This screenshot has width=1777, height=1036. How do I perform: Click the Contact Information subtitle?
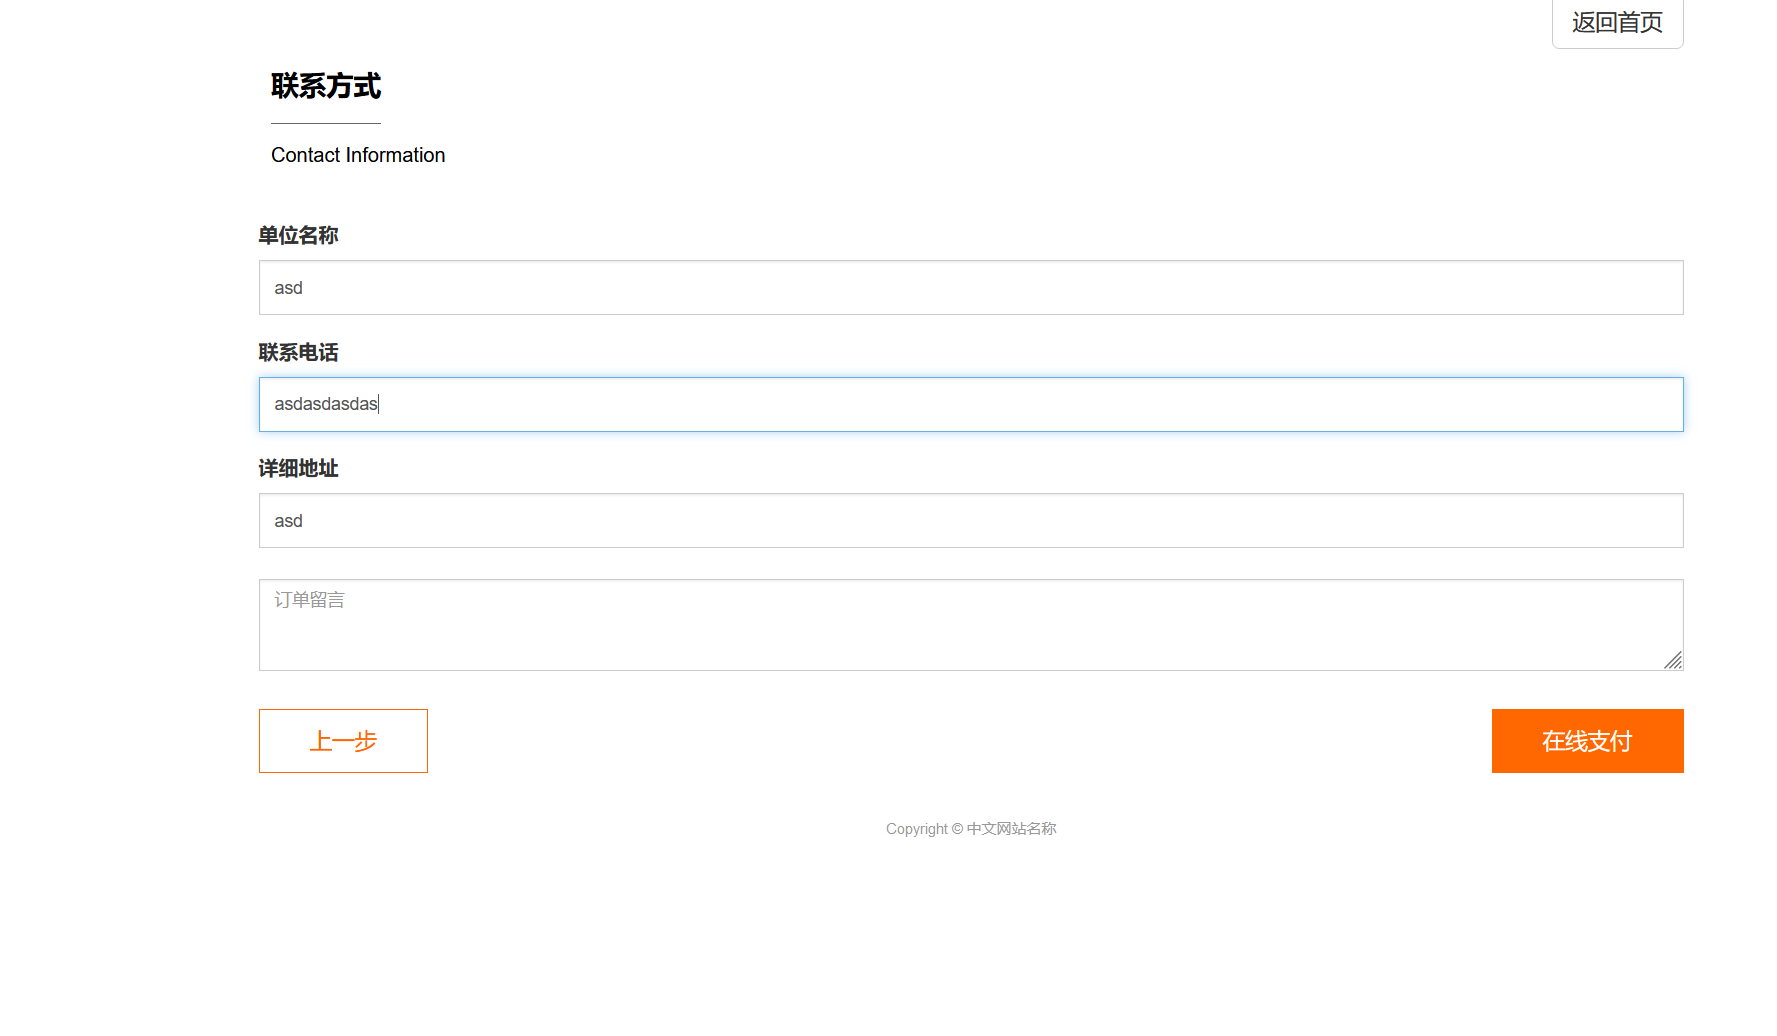pos(358,155)
